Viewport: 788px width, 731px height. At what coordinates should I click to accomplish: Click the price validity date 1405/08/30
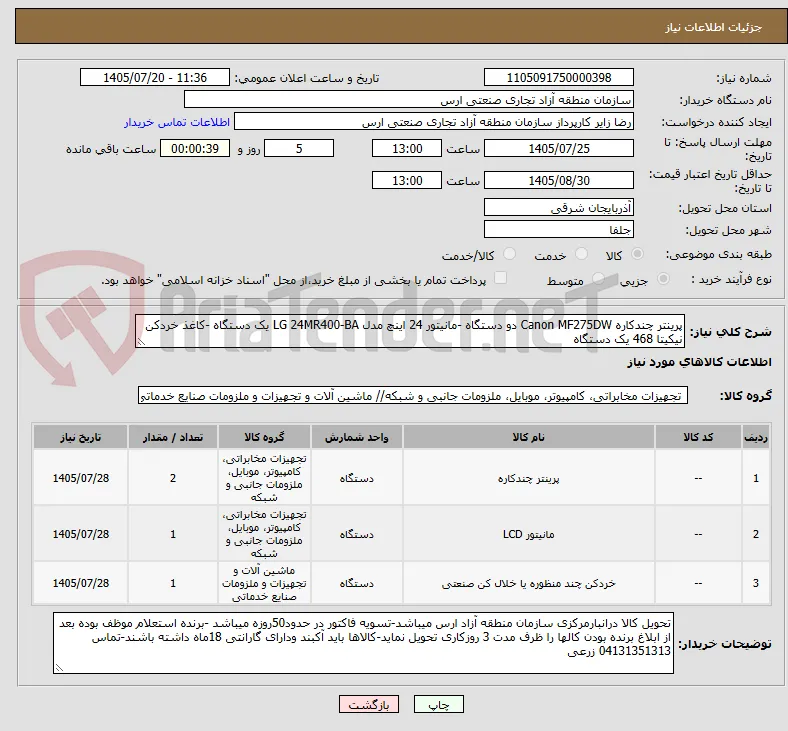click(x=558, y=180)
